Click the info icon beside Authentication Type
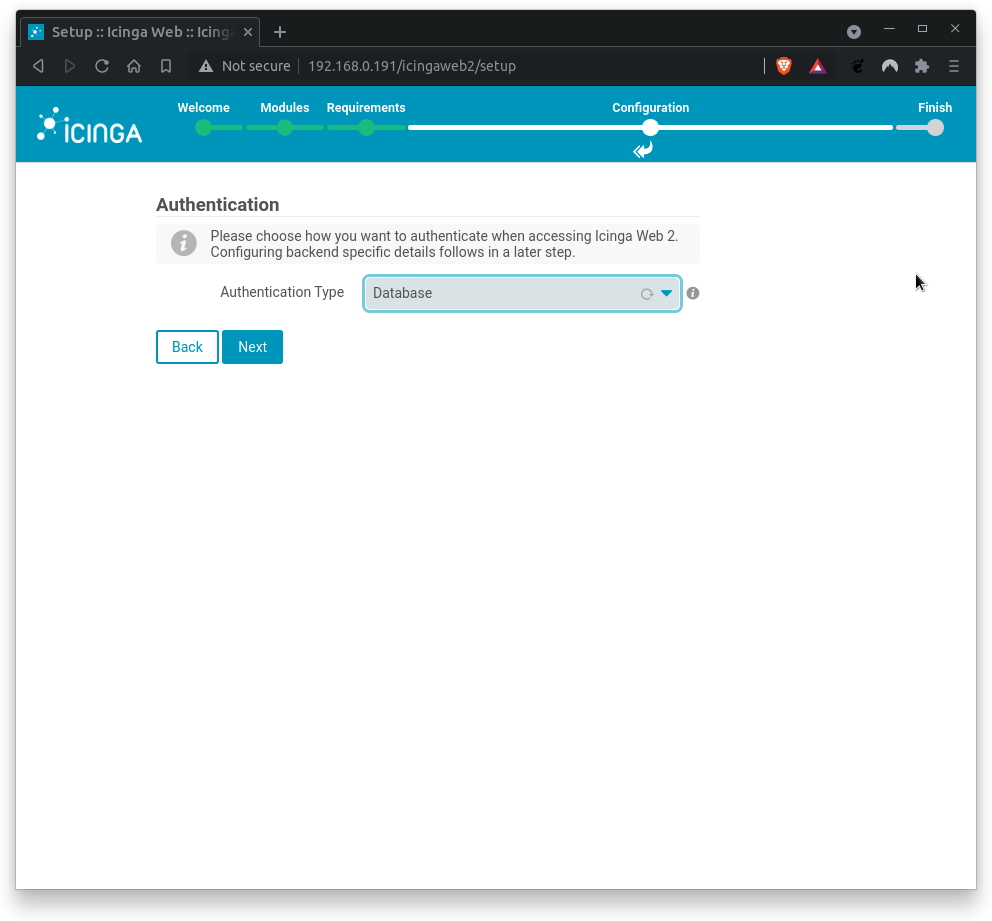Screen dimensions: 992x921 692,293
